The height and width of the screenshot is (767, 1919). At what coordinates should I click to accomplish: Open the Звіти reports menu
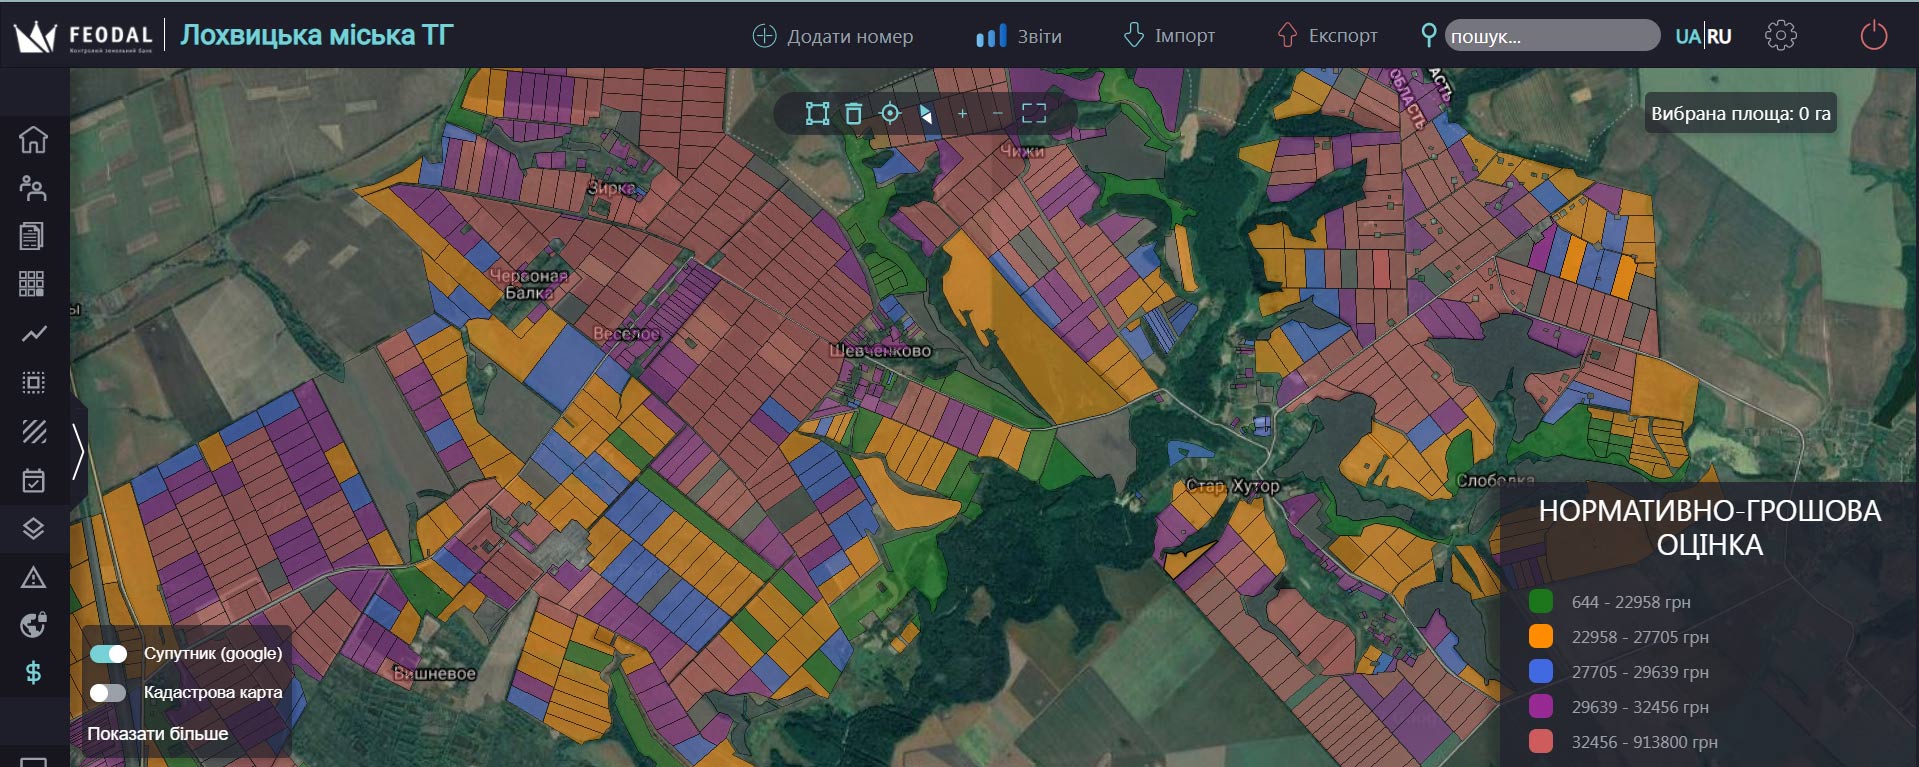[x=1019, y=37]
